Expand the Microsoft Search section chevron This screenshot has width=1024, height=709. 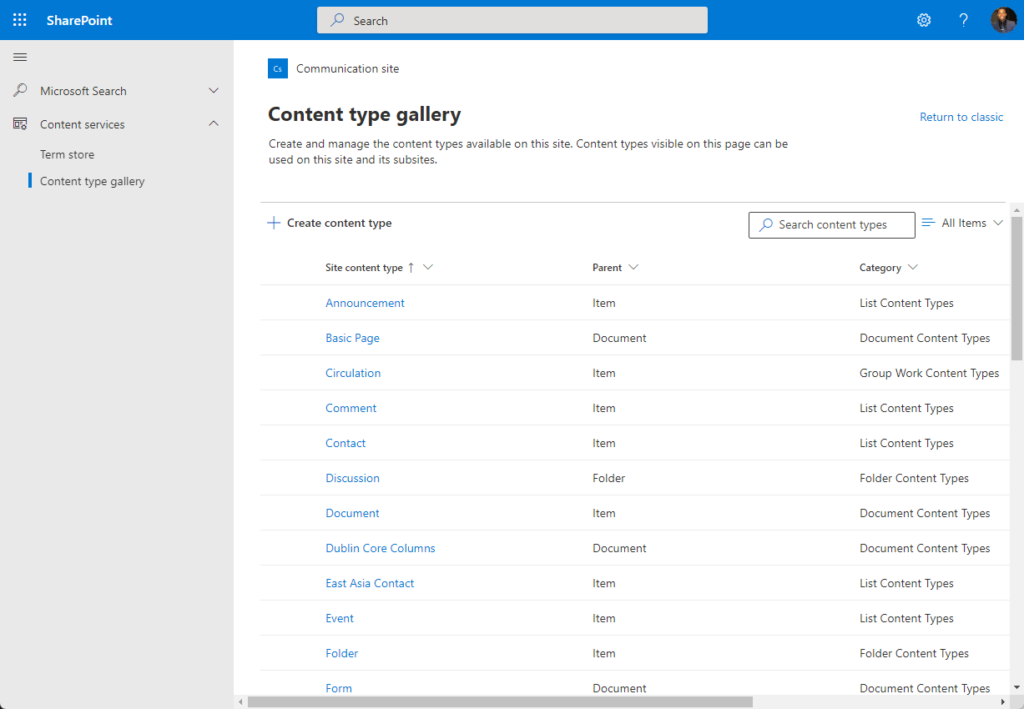(x=214, y=91)
